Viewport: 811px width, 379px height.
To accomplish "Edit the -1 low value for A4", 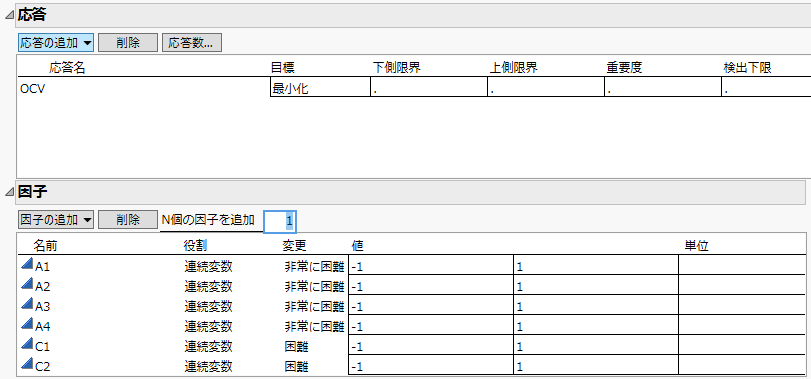I will [x=431, y=325].
